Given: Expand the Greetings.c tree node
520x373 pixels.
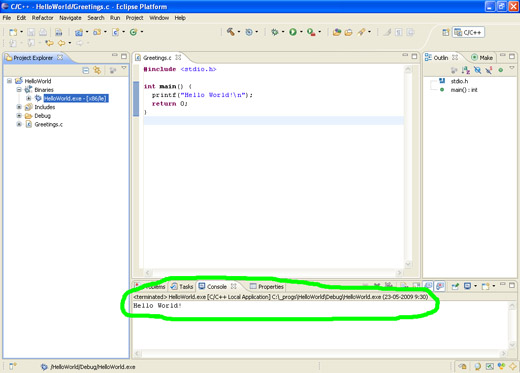Looking at the screenshot, I should (x=19, y=124).
